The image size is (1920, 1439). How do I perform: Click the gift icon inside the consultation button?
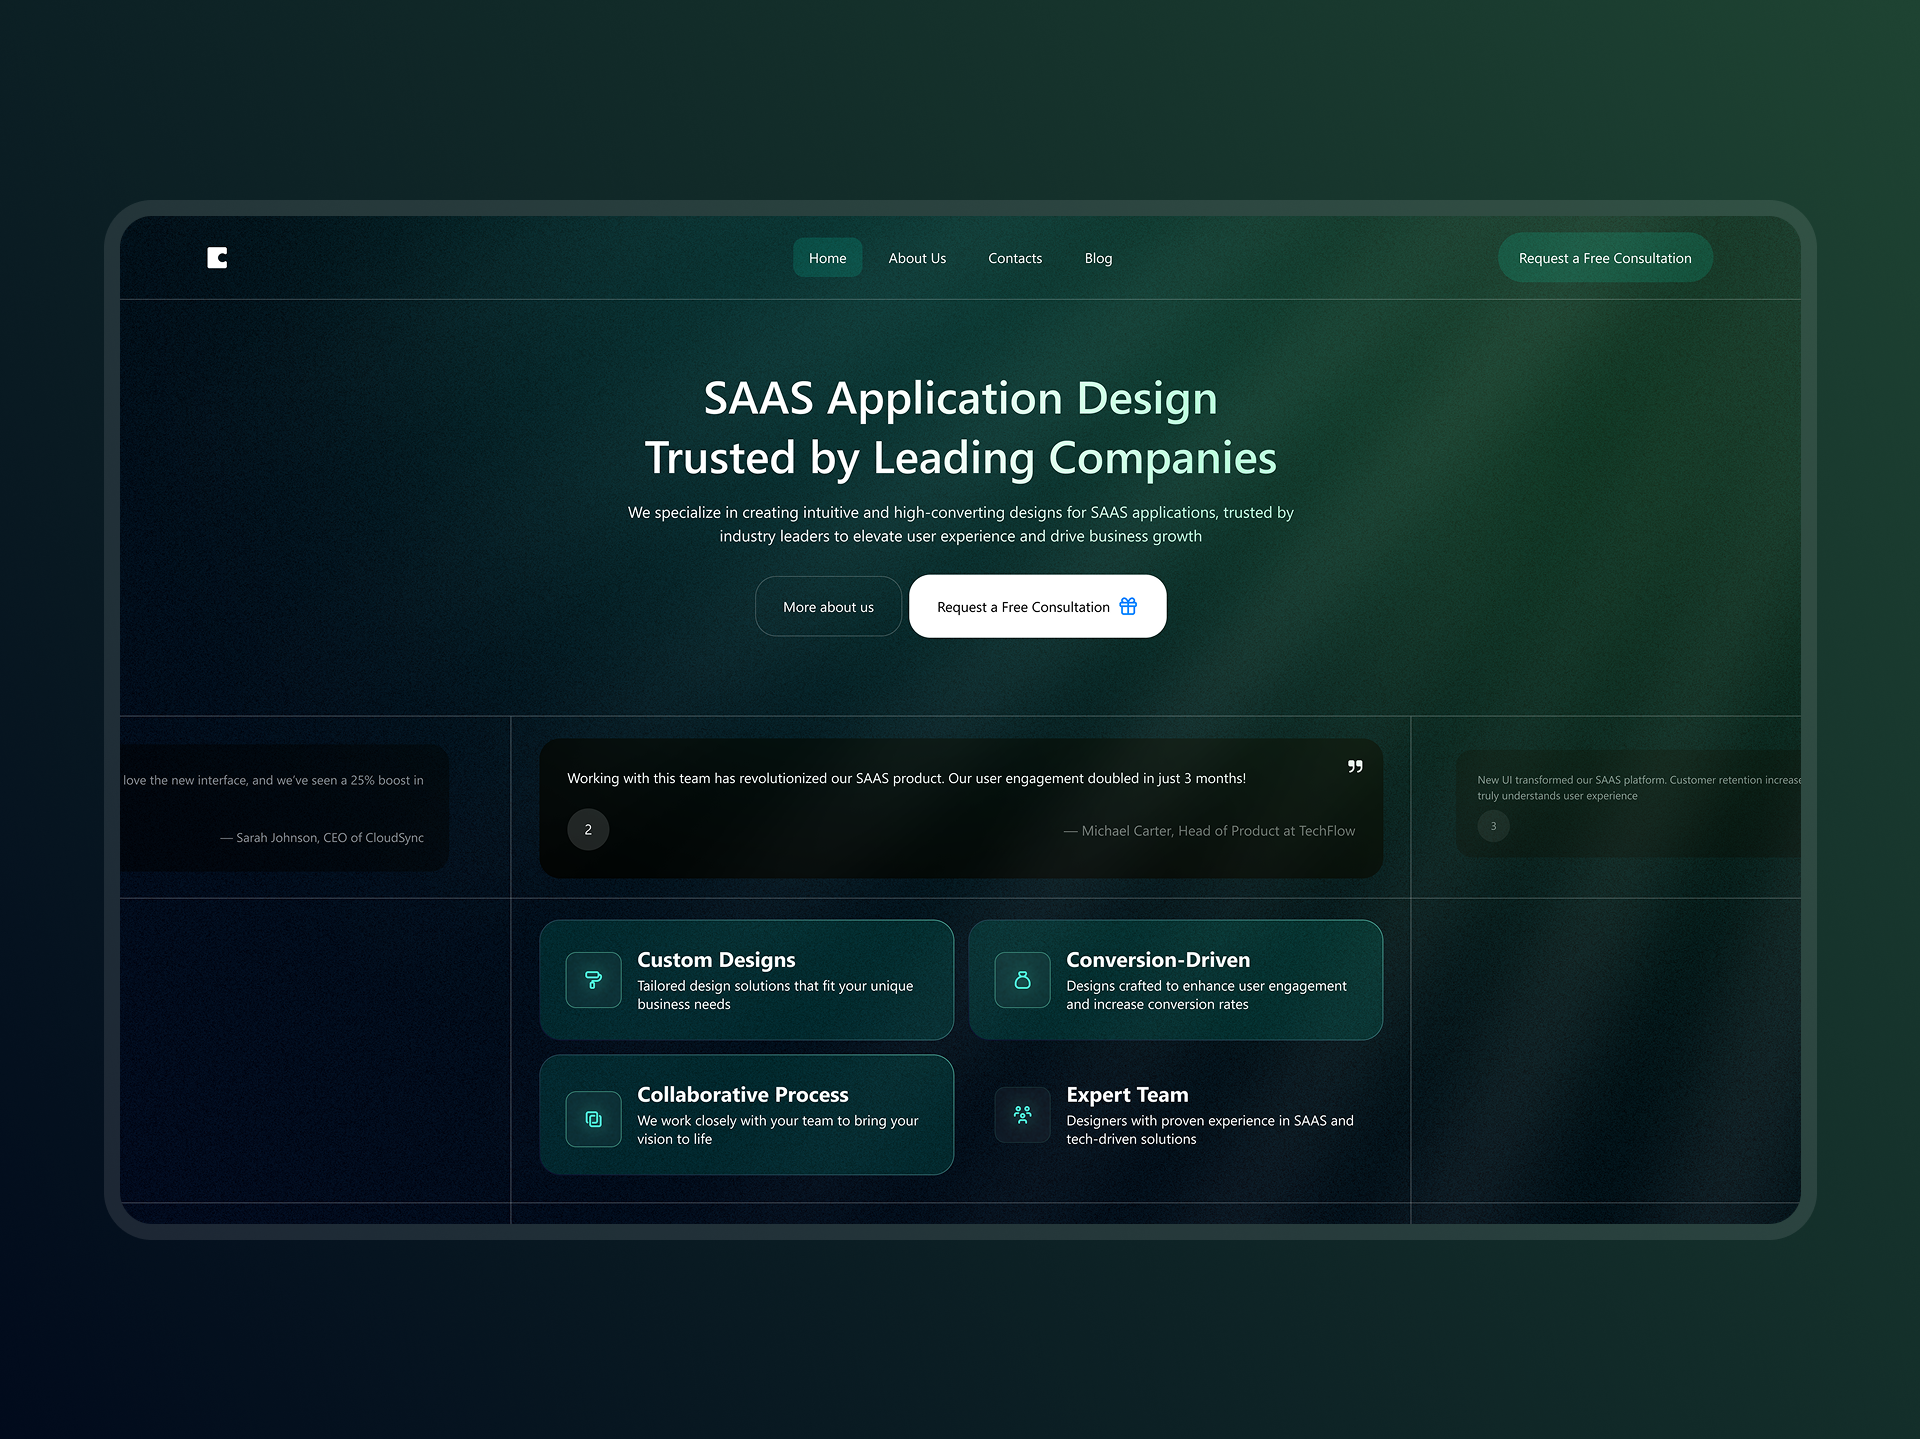click(1127, 606)
